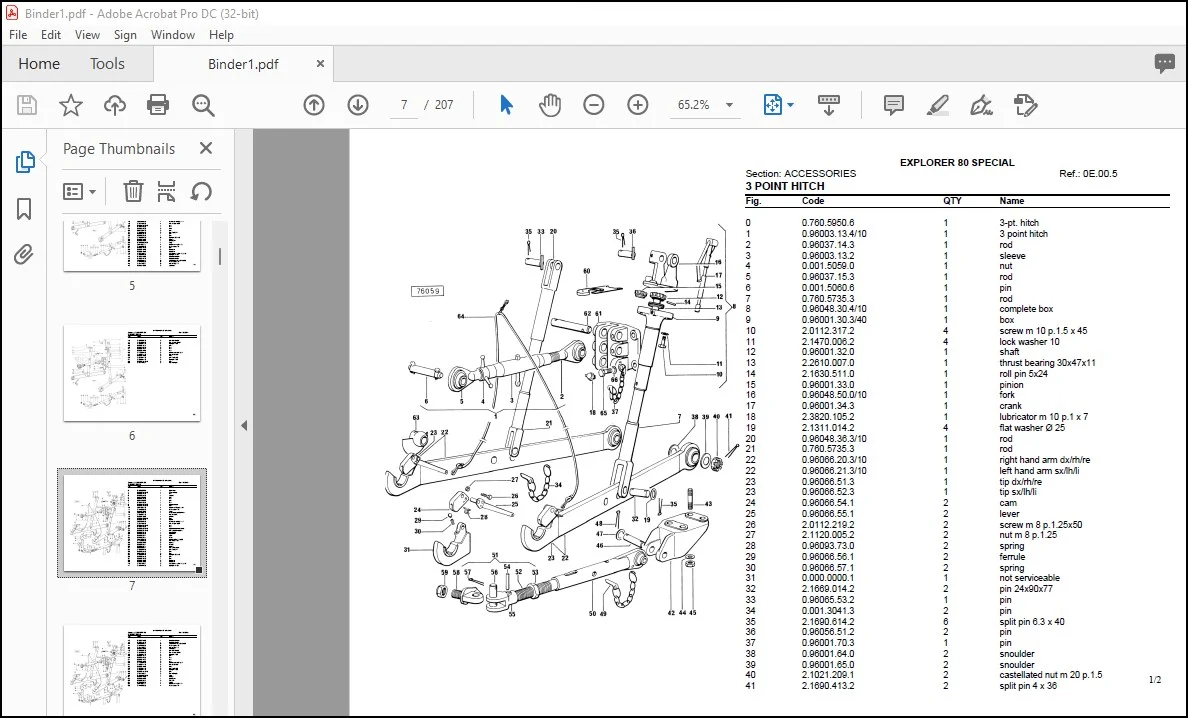The width and height of the screenshot is (1188, 718).
Task: Open the fit page options dropdown arrow
Action: (x=790, y=105)
